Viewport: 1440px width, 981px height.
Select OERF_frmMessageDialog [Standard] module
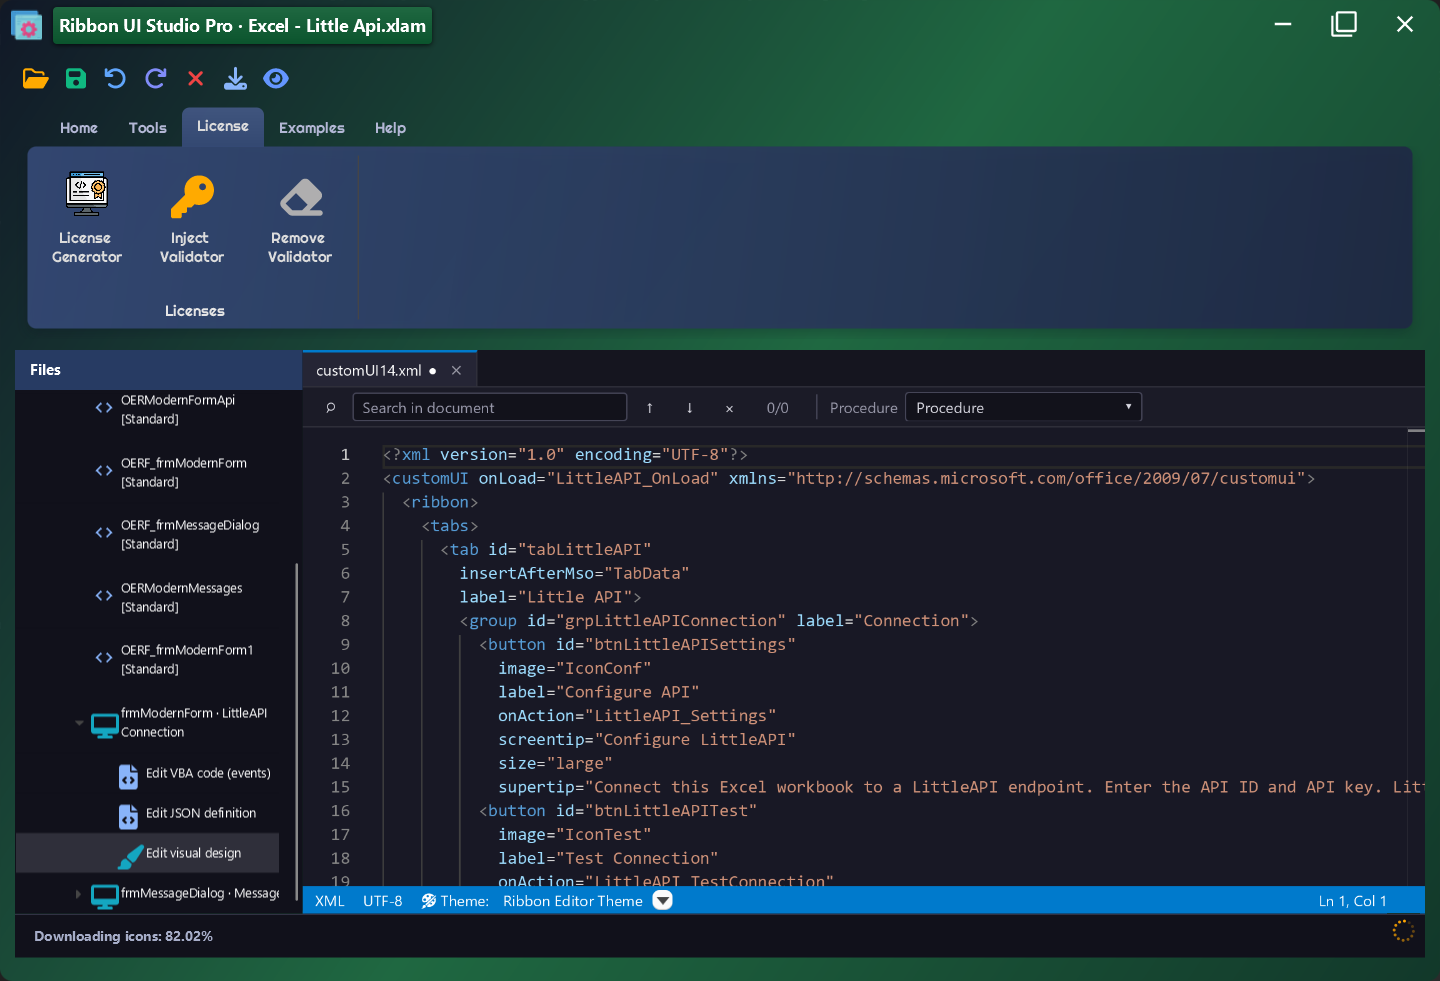click(x=190, y=535)
